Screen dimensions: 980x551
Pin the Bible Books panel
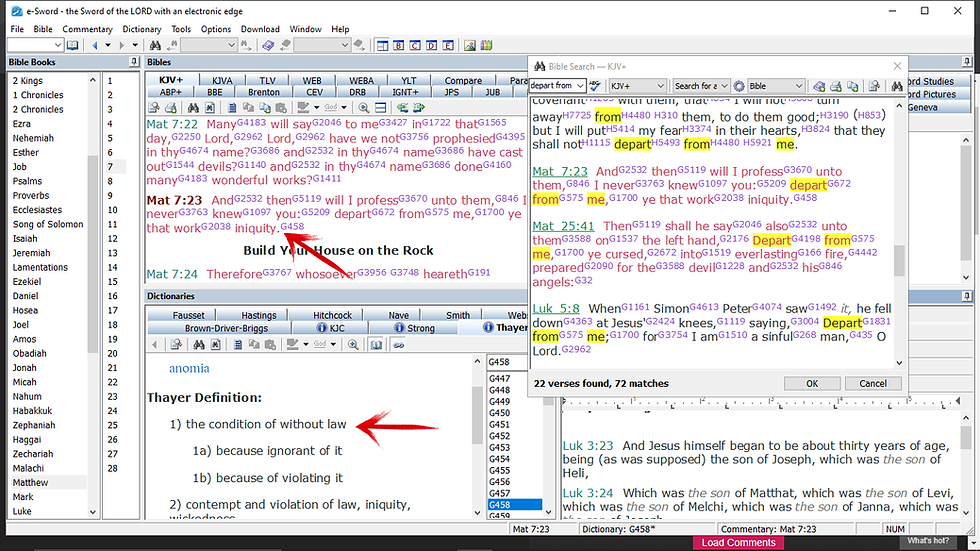tap(134, 62)
